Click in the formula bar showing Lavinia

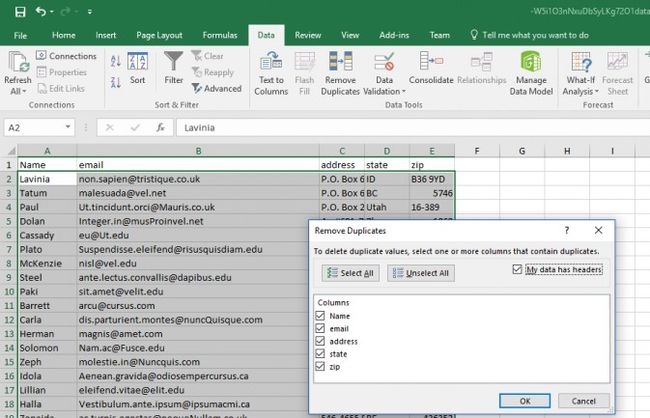412,128
